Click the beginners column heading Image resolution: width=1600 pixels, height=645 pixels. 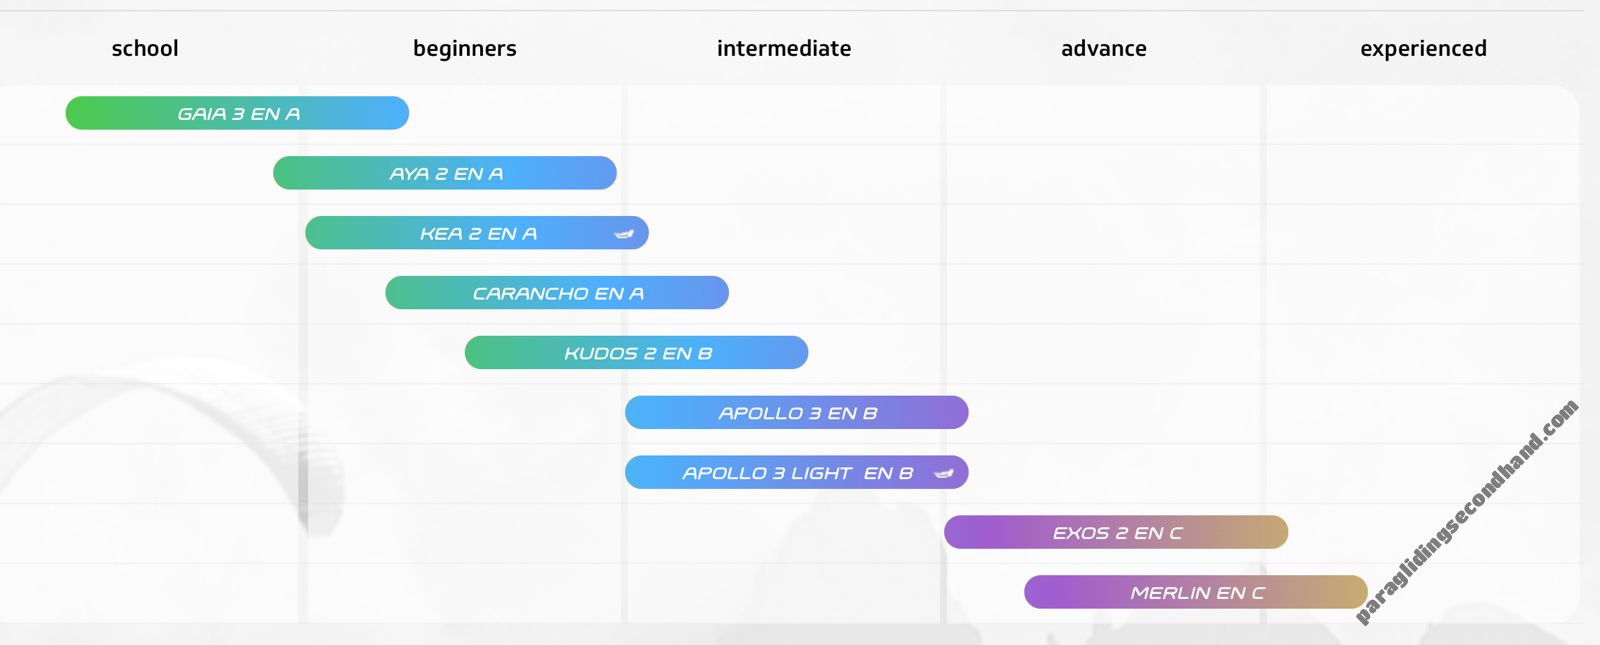(x=465, y=49)
